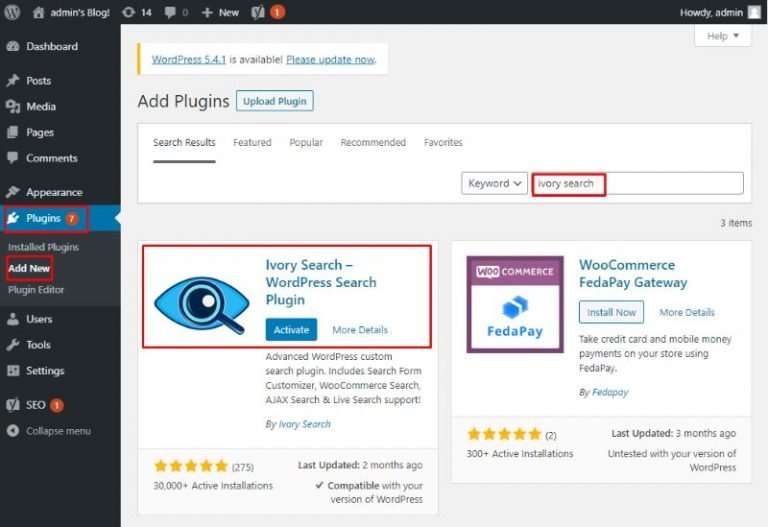Click the Posts pushpin icon
The image size is (768, 527).
(13, 80)
